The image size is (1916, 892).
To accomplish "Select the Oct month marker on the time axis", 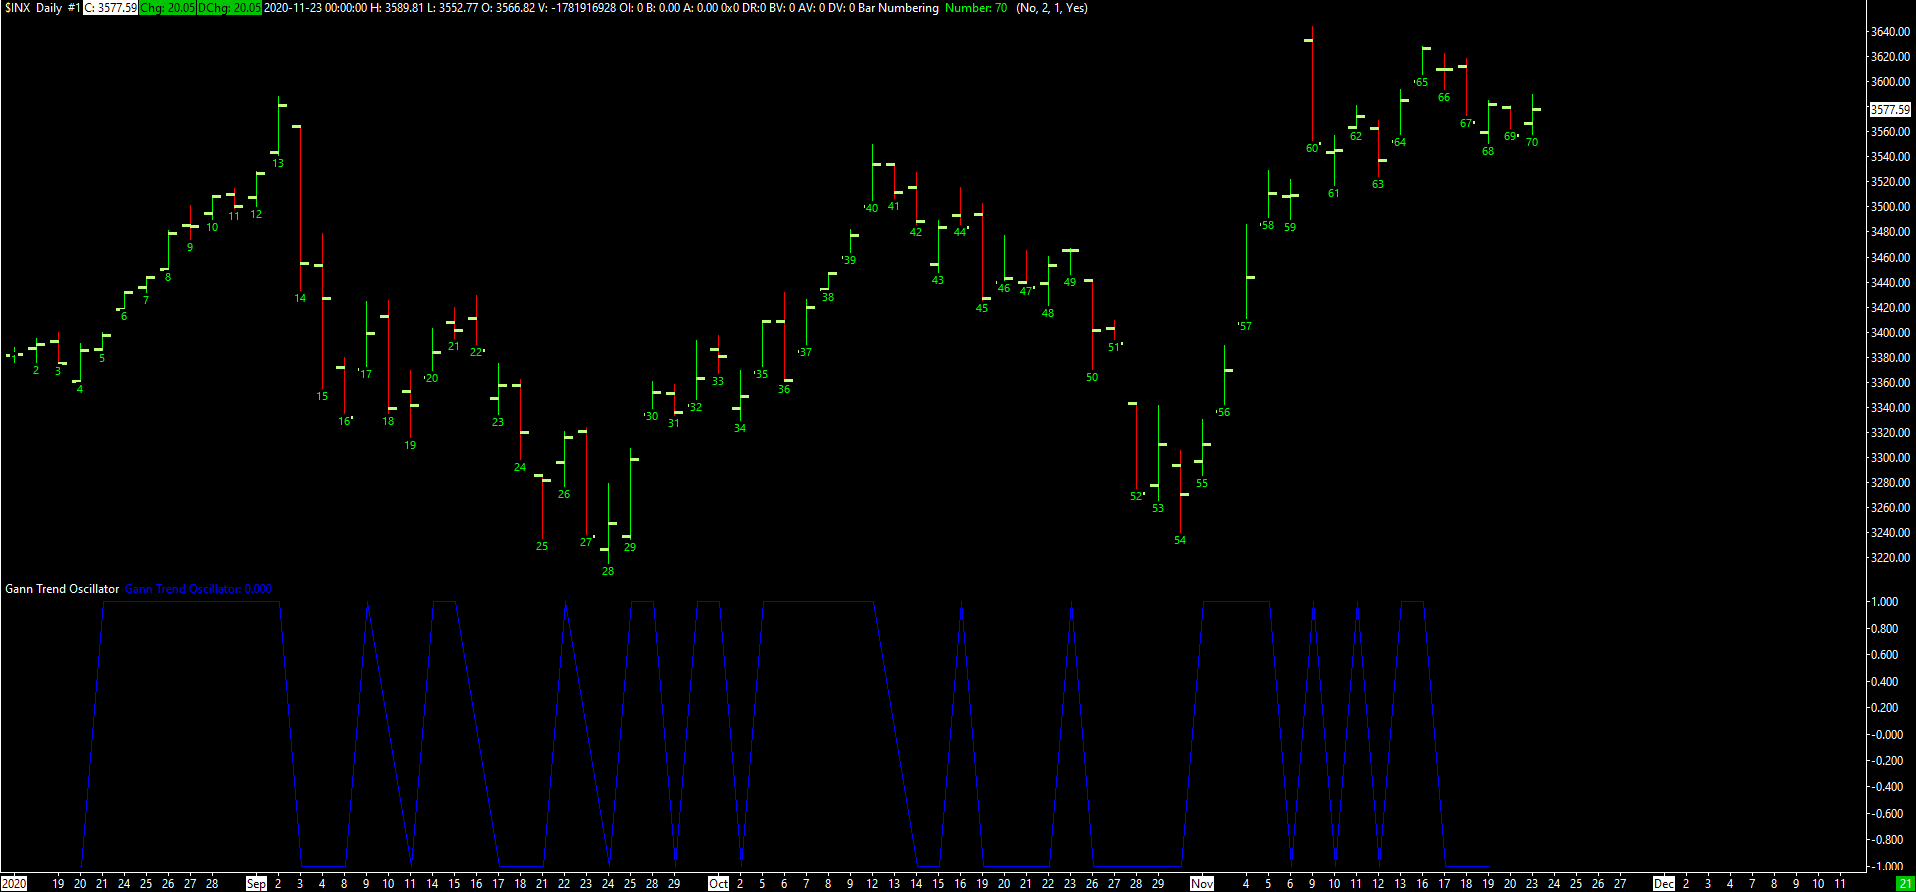I will [718, 884].
